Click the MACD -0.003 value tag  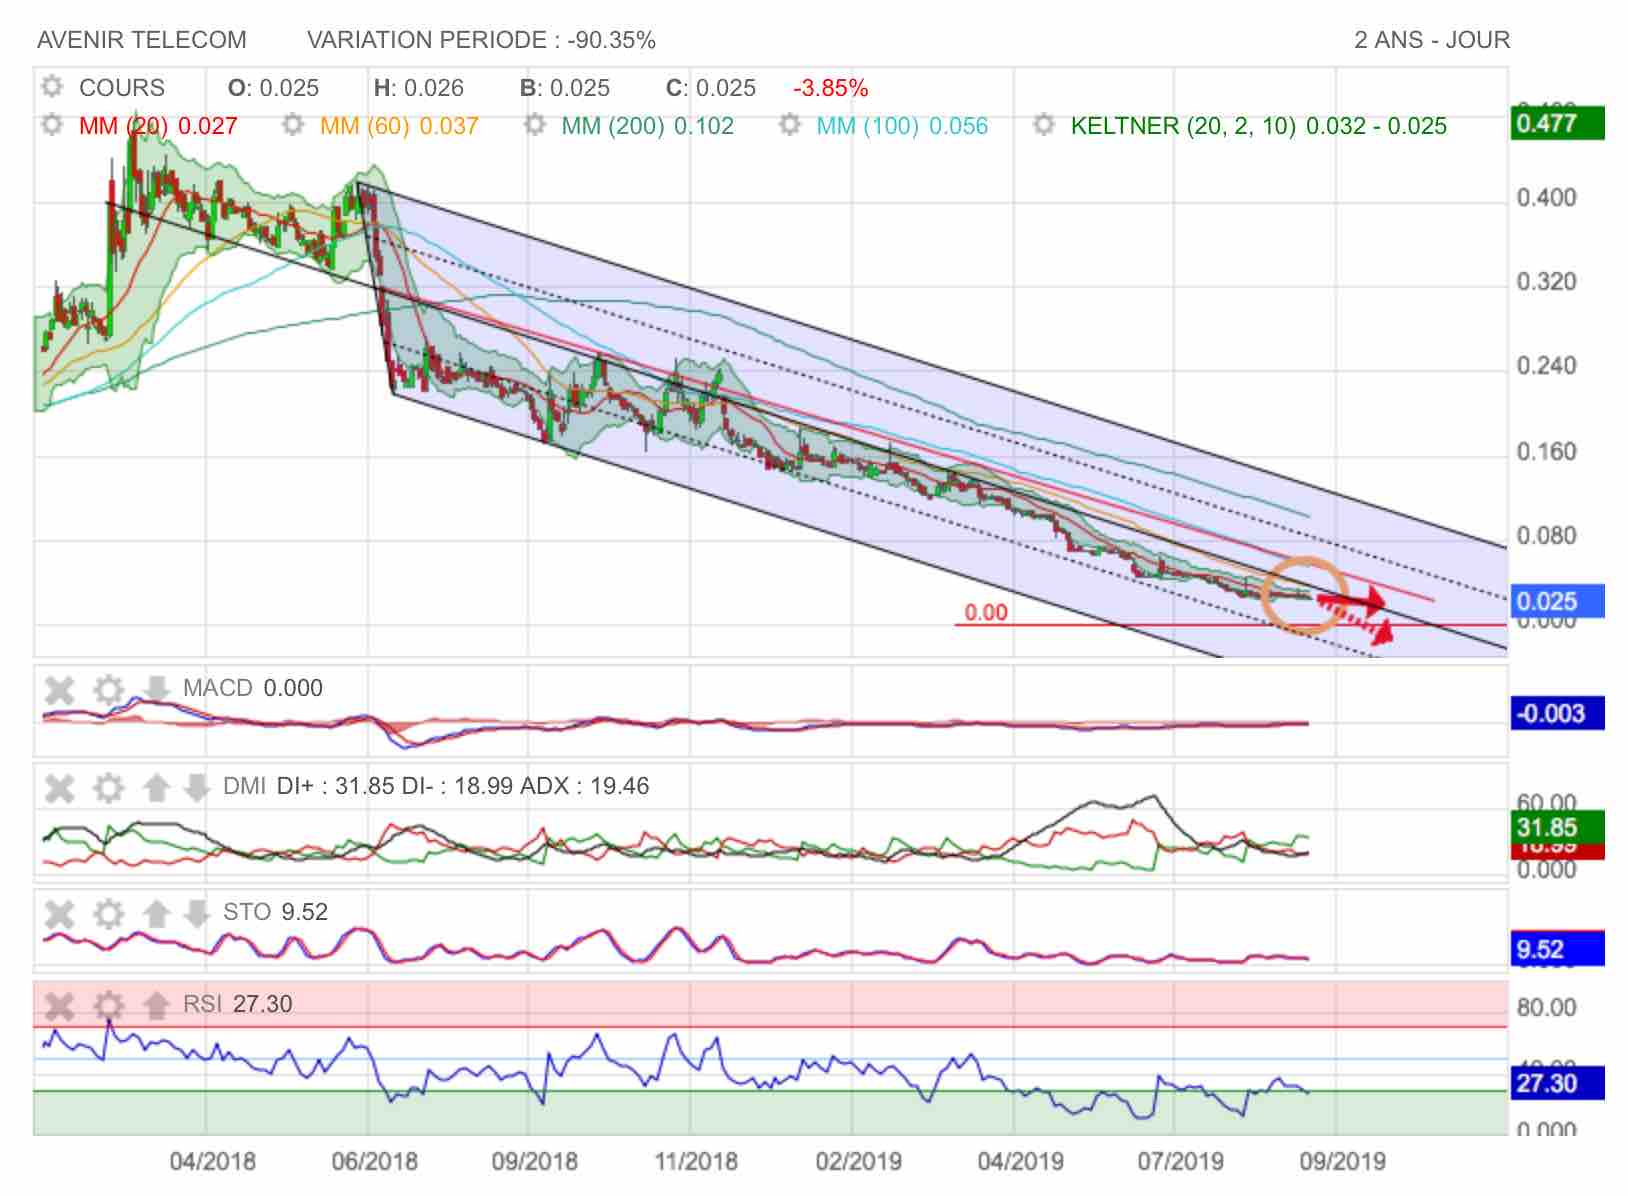pyautogui.click(x=1557, y=713)
